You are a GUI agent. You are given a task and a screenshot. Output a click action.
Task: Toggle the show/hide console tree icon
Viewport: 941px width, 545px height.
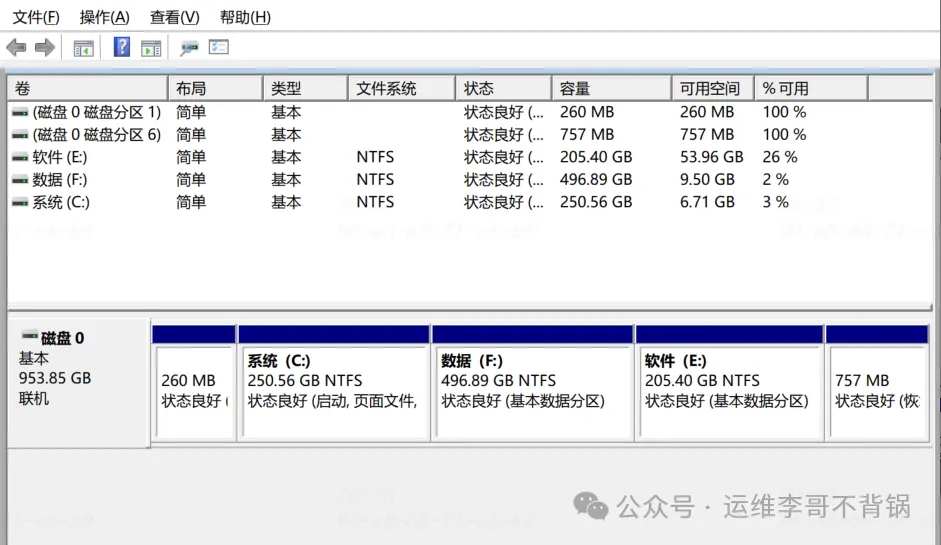(84, 48)
